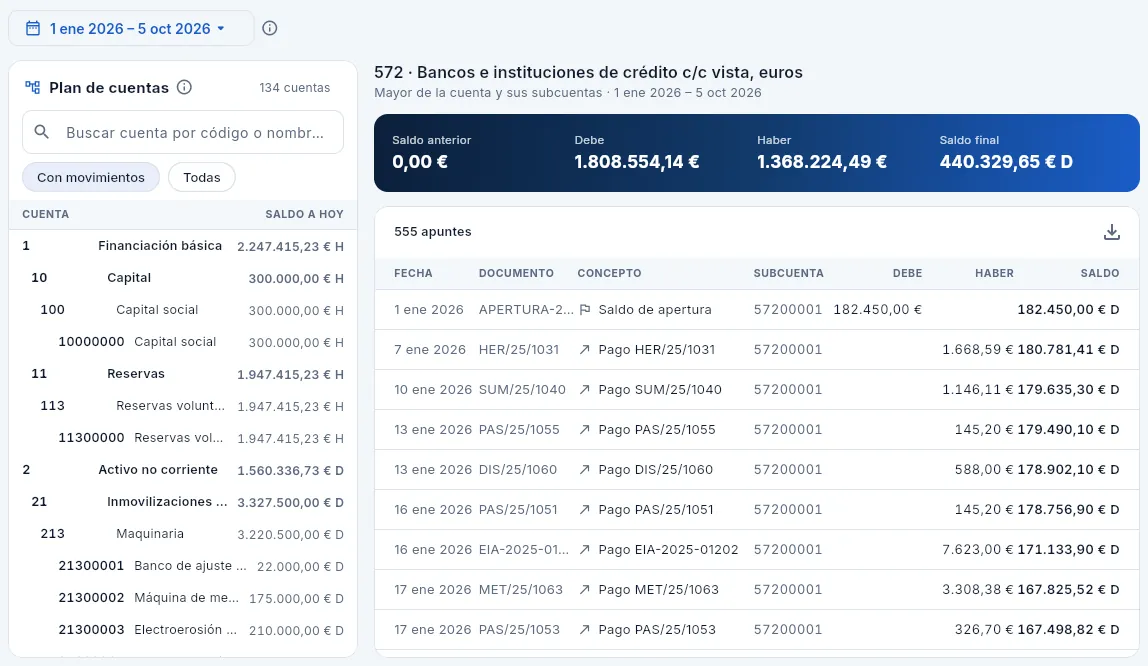Viewport: 1148px width, 666px height.
Task: Open document EIA-2025-01... in table
Action: pos(523,550)
